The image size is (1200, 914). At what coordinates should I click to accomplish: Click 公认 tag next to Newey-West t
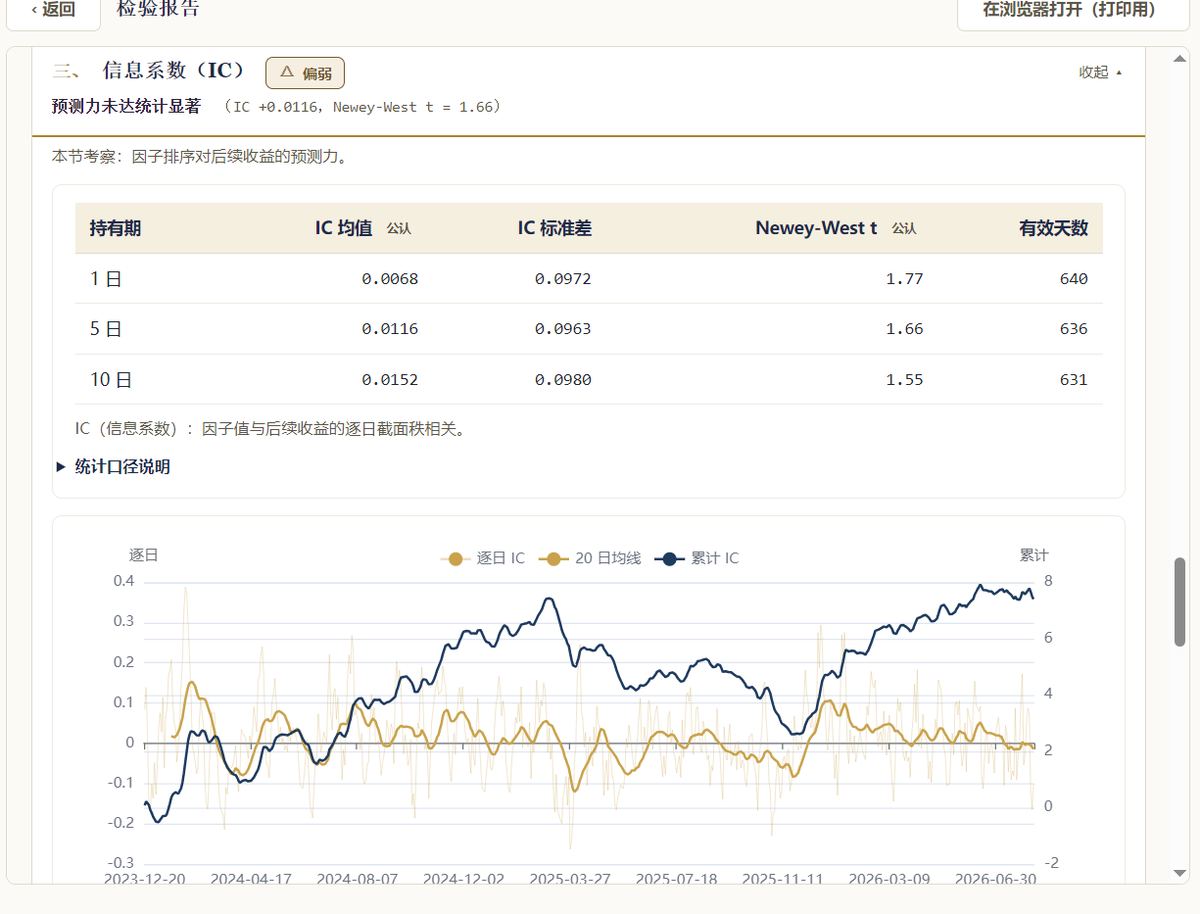904,229
